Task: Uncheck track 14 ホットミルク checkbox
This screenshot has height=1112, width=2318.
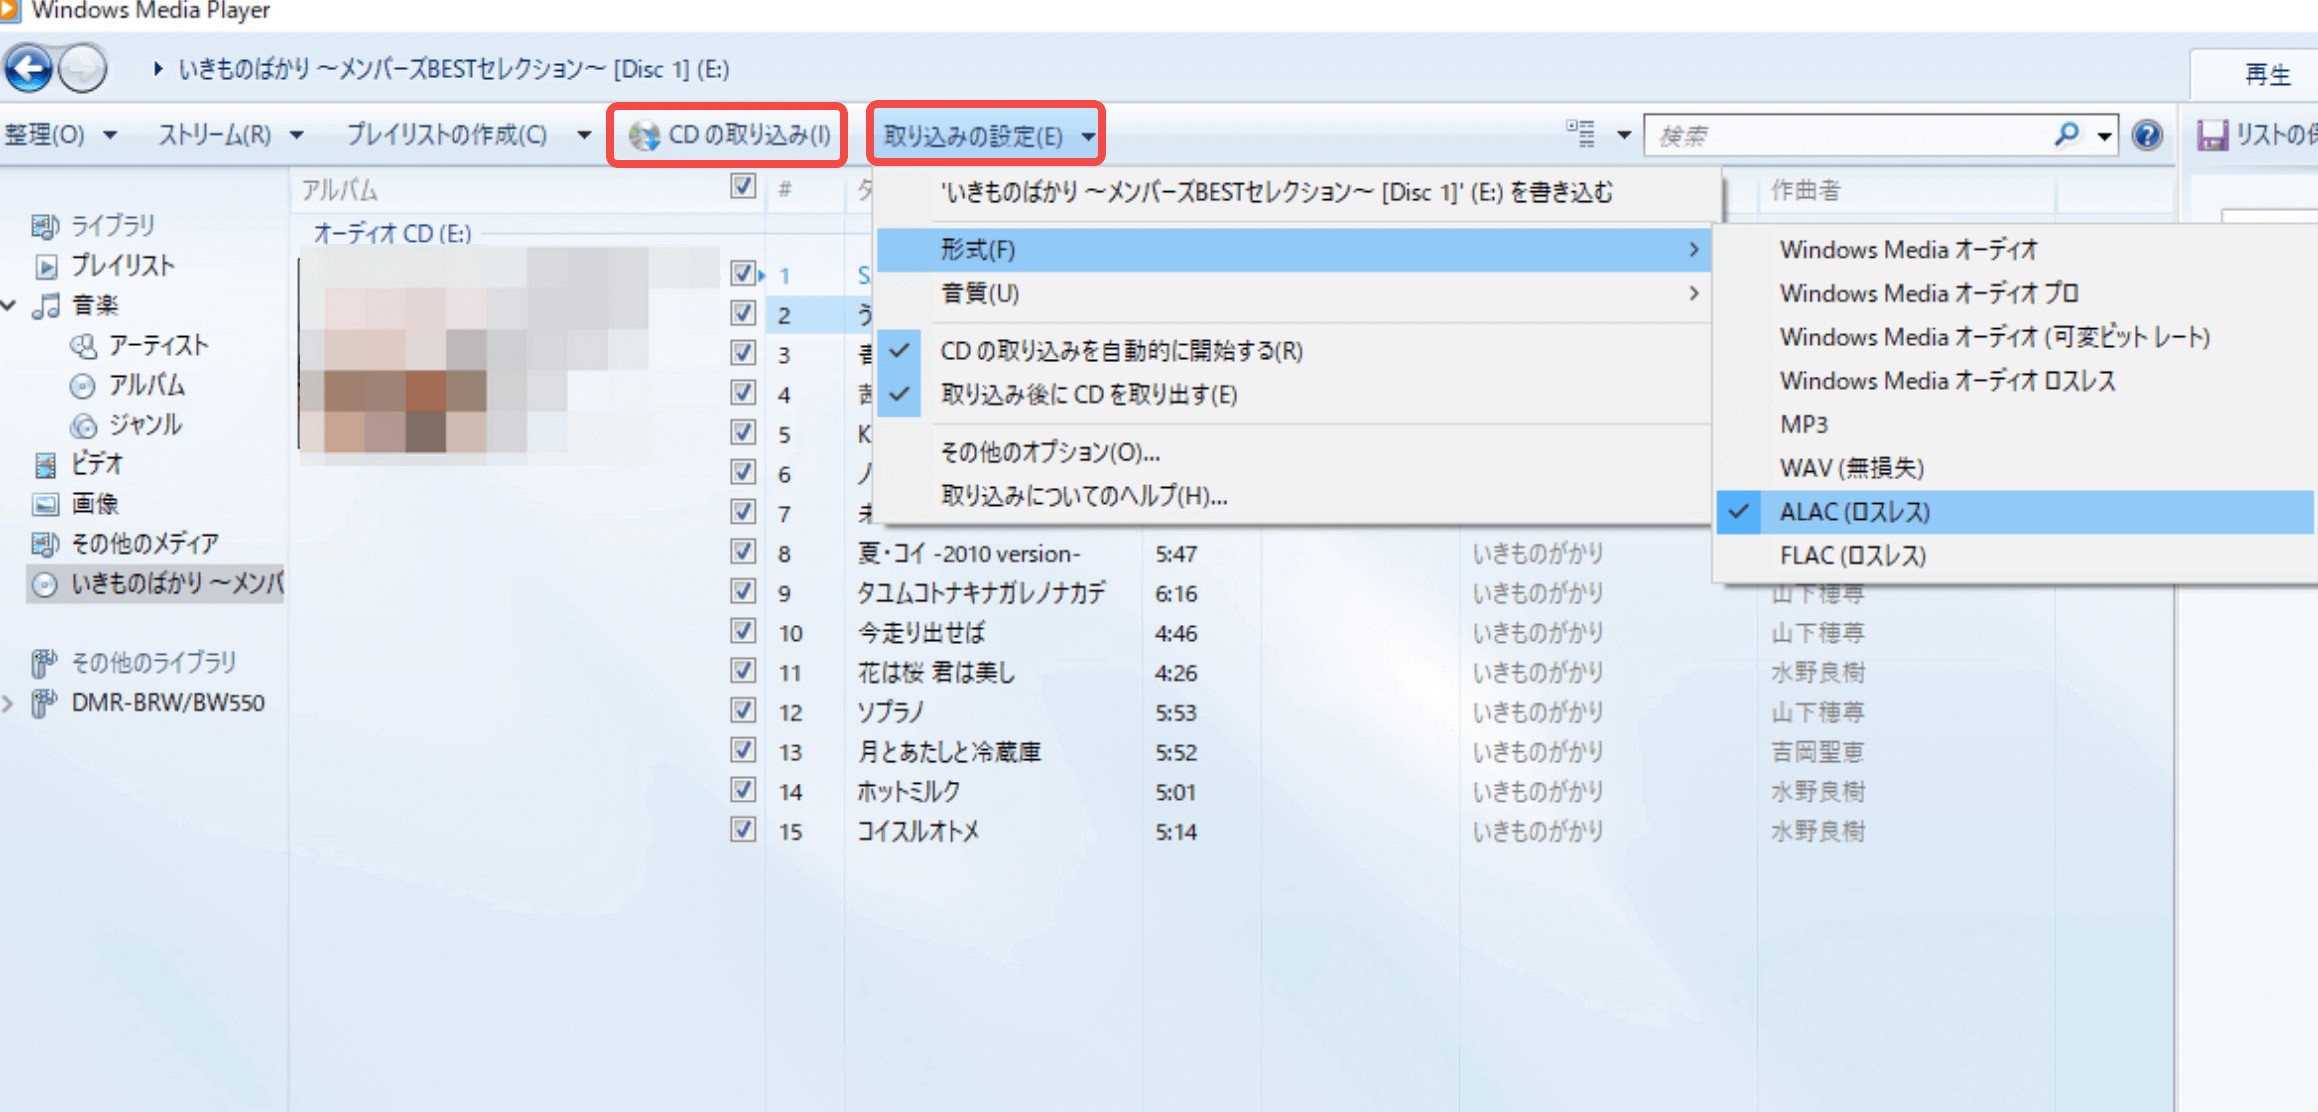Action: pyautogui.click(x=743, y=789)
